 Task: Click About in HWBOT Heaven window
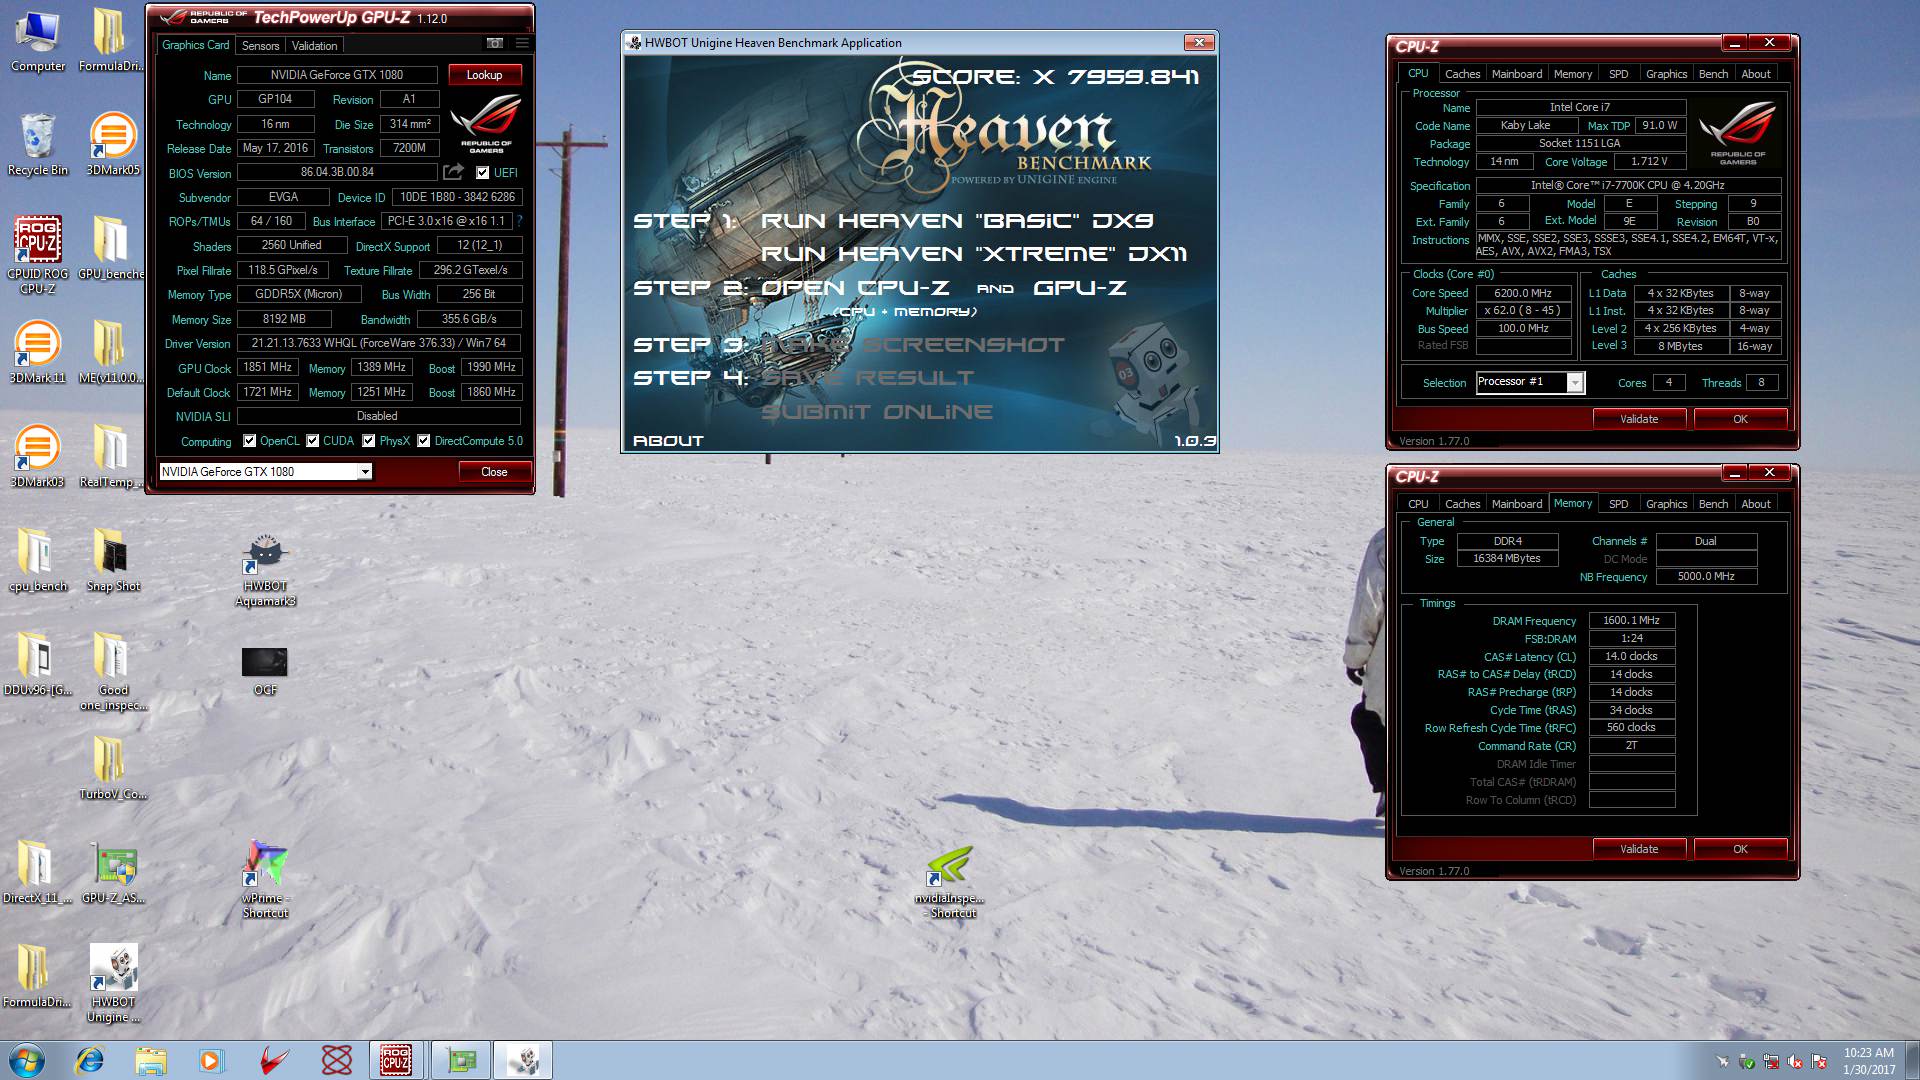668,441
